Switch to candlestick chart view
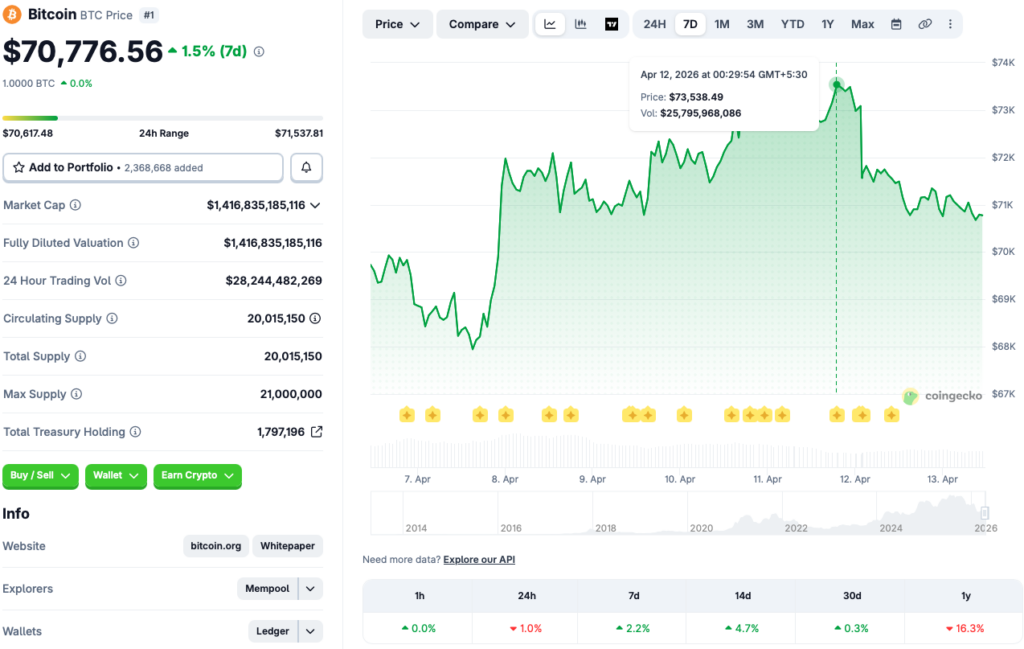The height and width of the screenshot is (649, 1024). click(581, 24)
